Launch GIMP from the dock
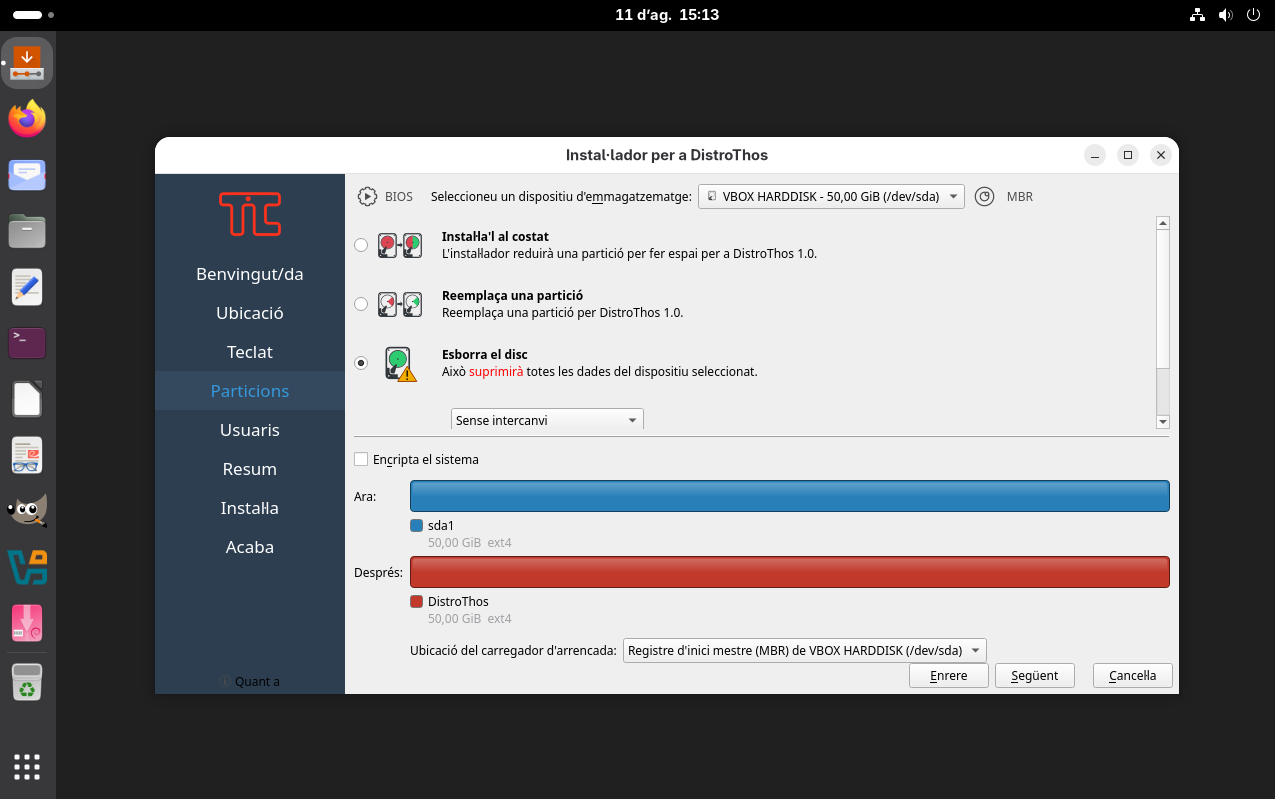Screen dimensions: 1275x800 tap(27, 511)
